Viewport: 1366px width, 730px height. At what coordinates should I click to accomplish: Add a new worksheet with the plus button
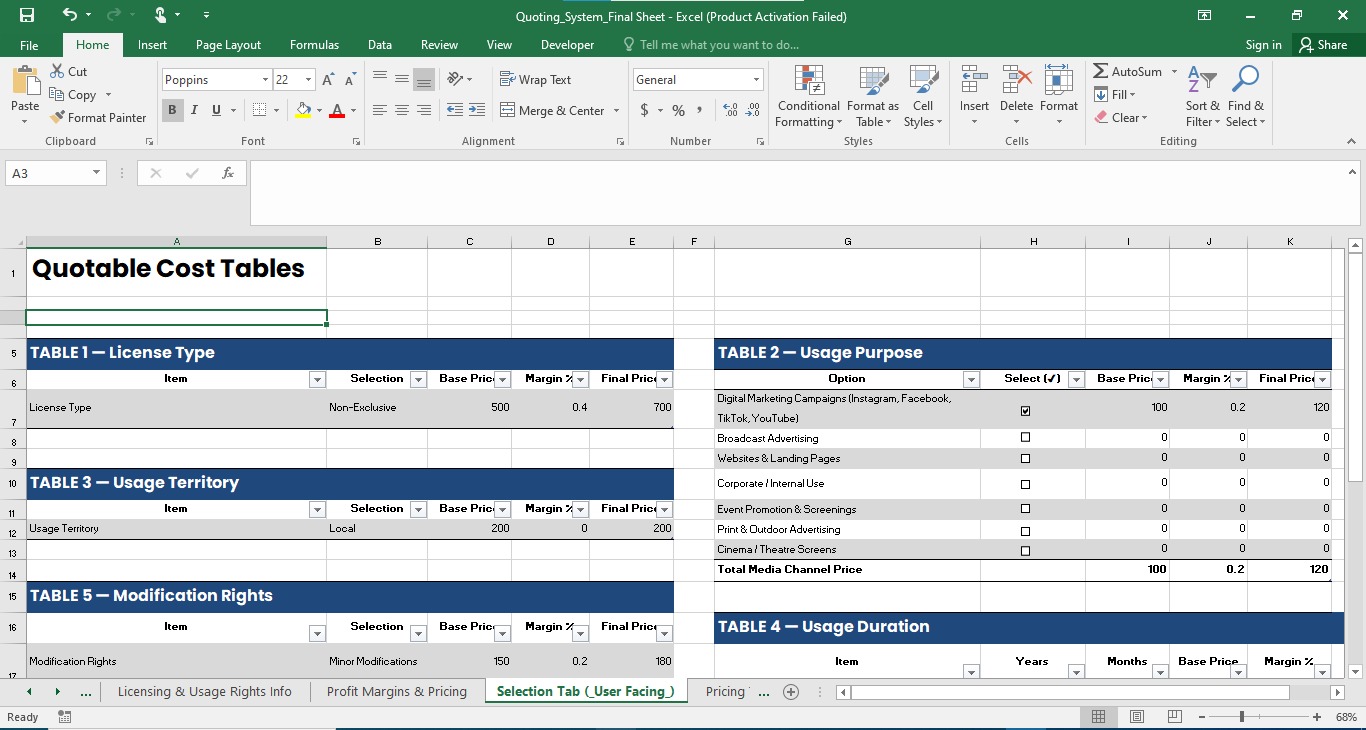[790, 691]
